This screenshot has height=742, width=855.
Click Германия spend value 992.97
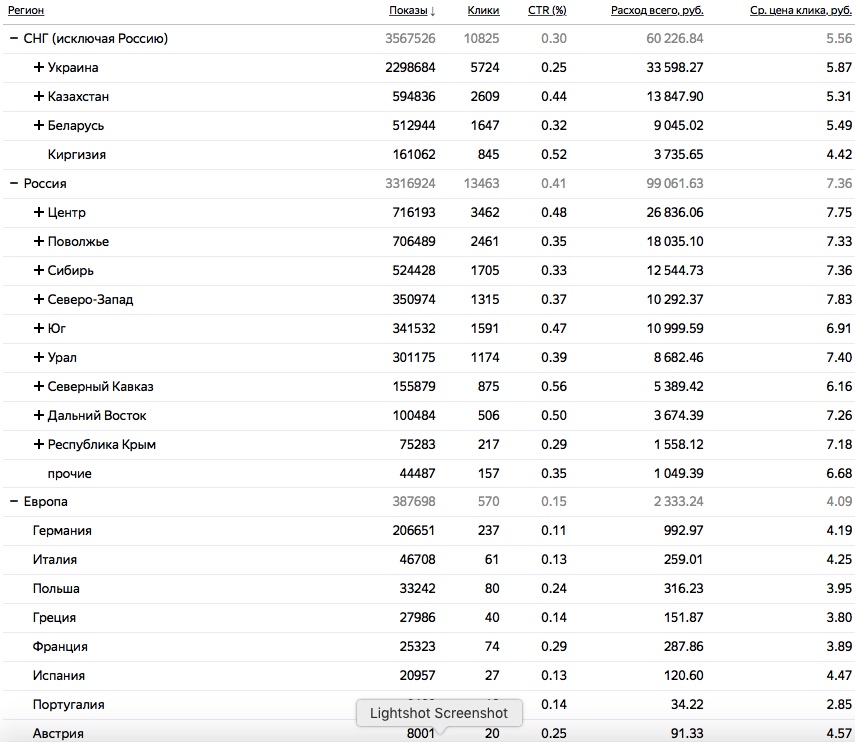click(684, 530)
